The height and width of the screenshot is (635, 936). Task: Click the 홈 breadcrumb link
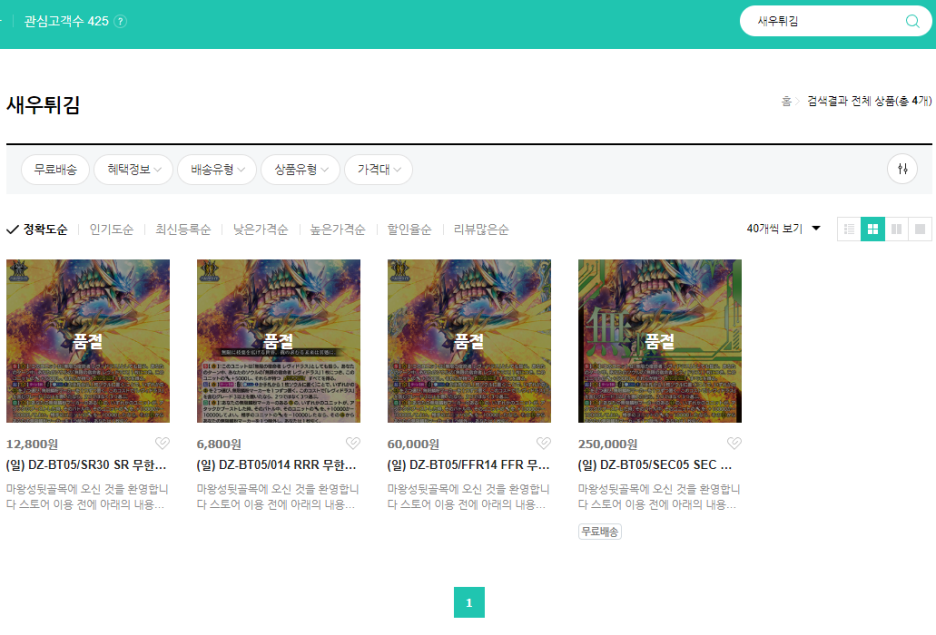click(x=786, y=101)
